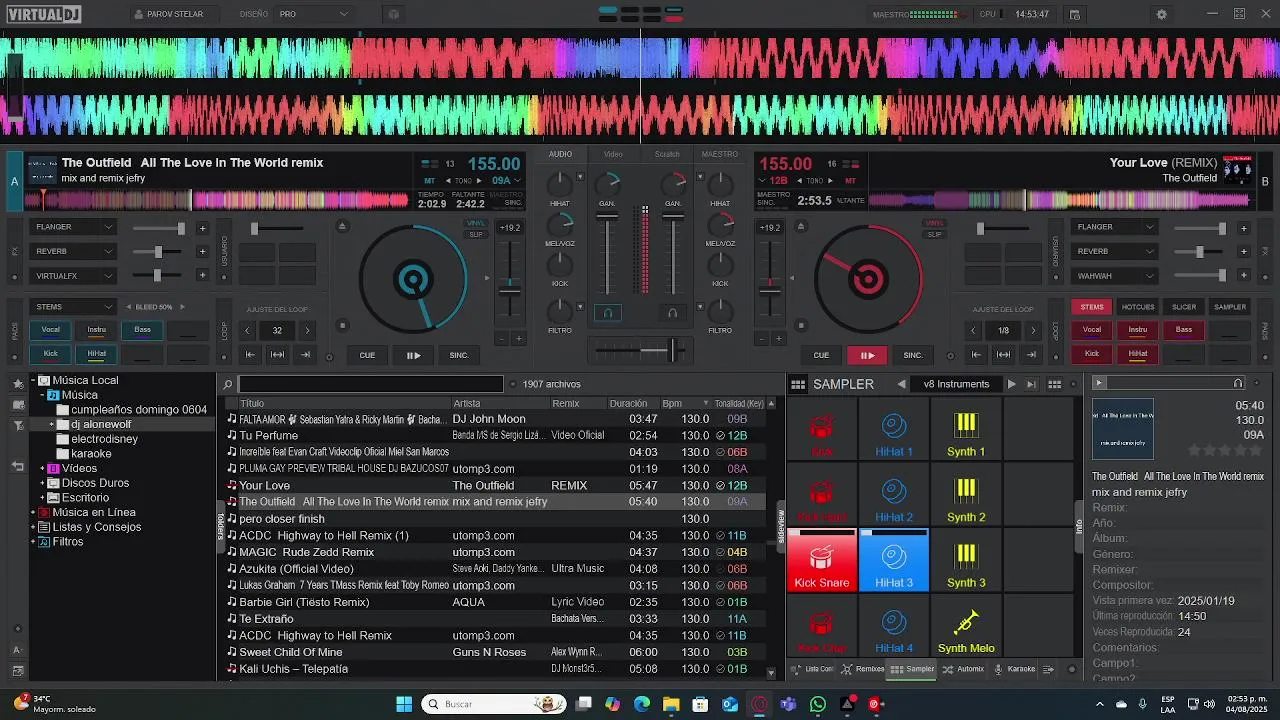Expand the key 09A dropdown on deck A
This screenshot has width=1280, height=720.
click(x=516, y=181)
